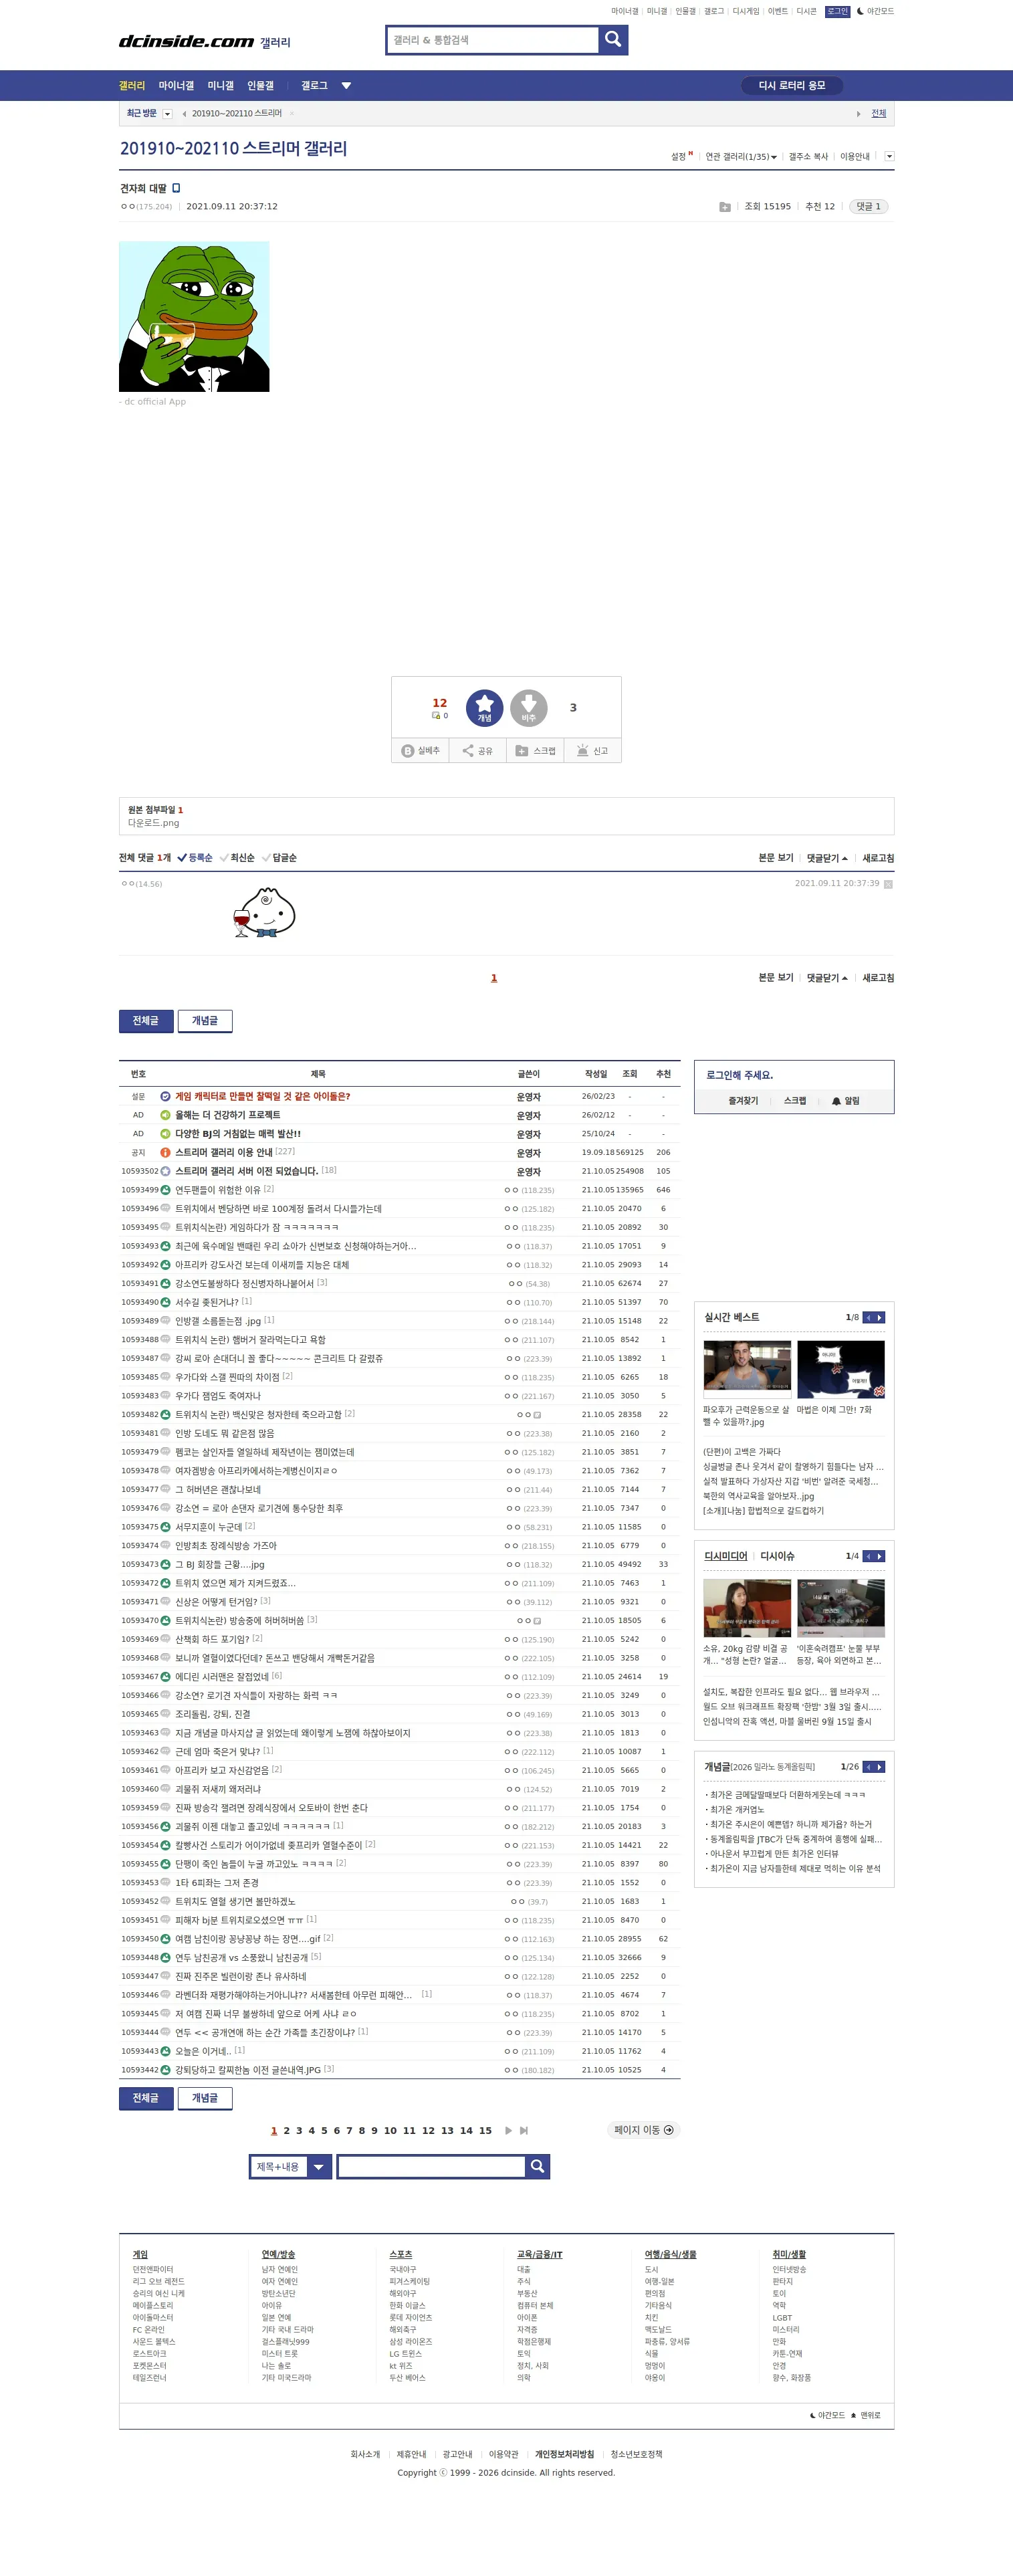Click the mobile icon next to post title
The width and height of the screenshot is (1013, 2576).
[x=176, y=188]
